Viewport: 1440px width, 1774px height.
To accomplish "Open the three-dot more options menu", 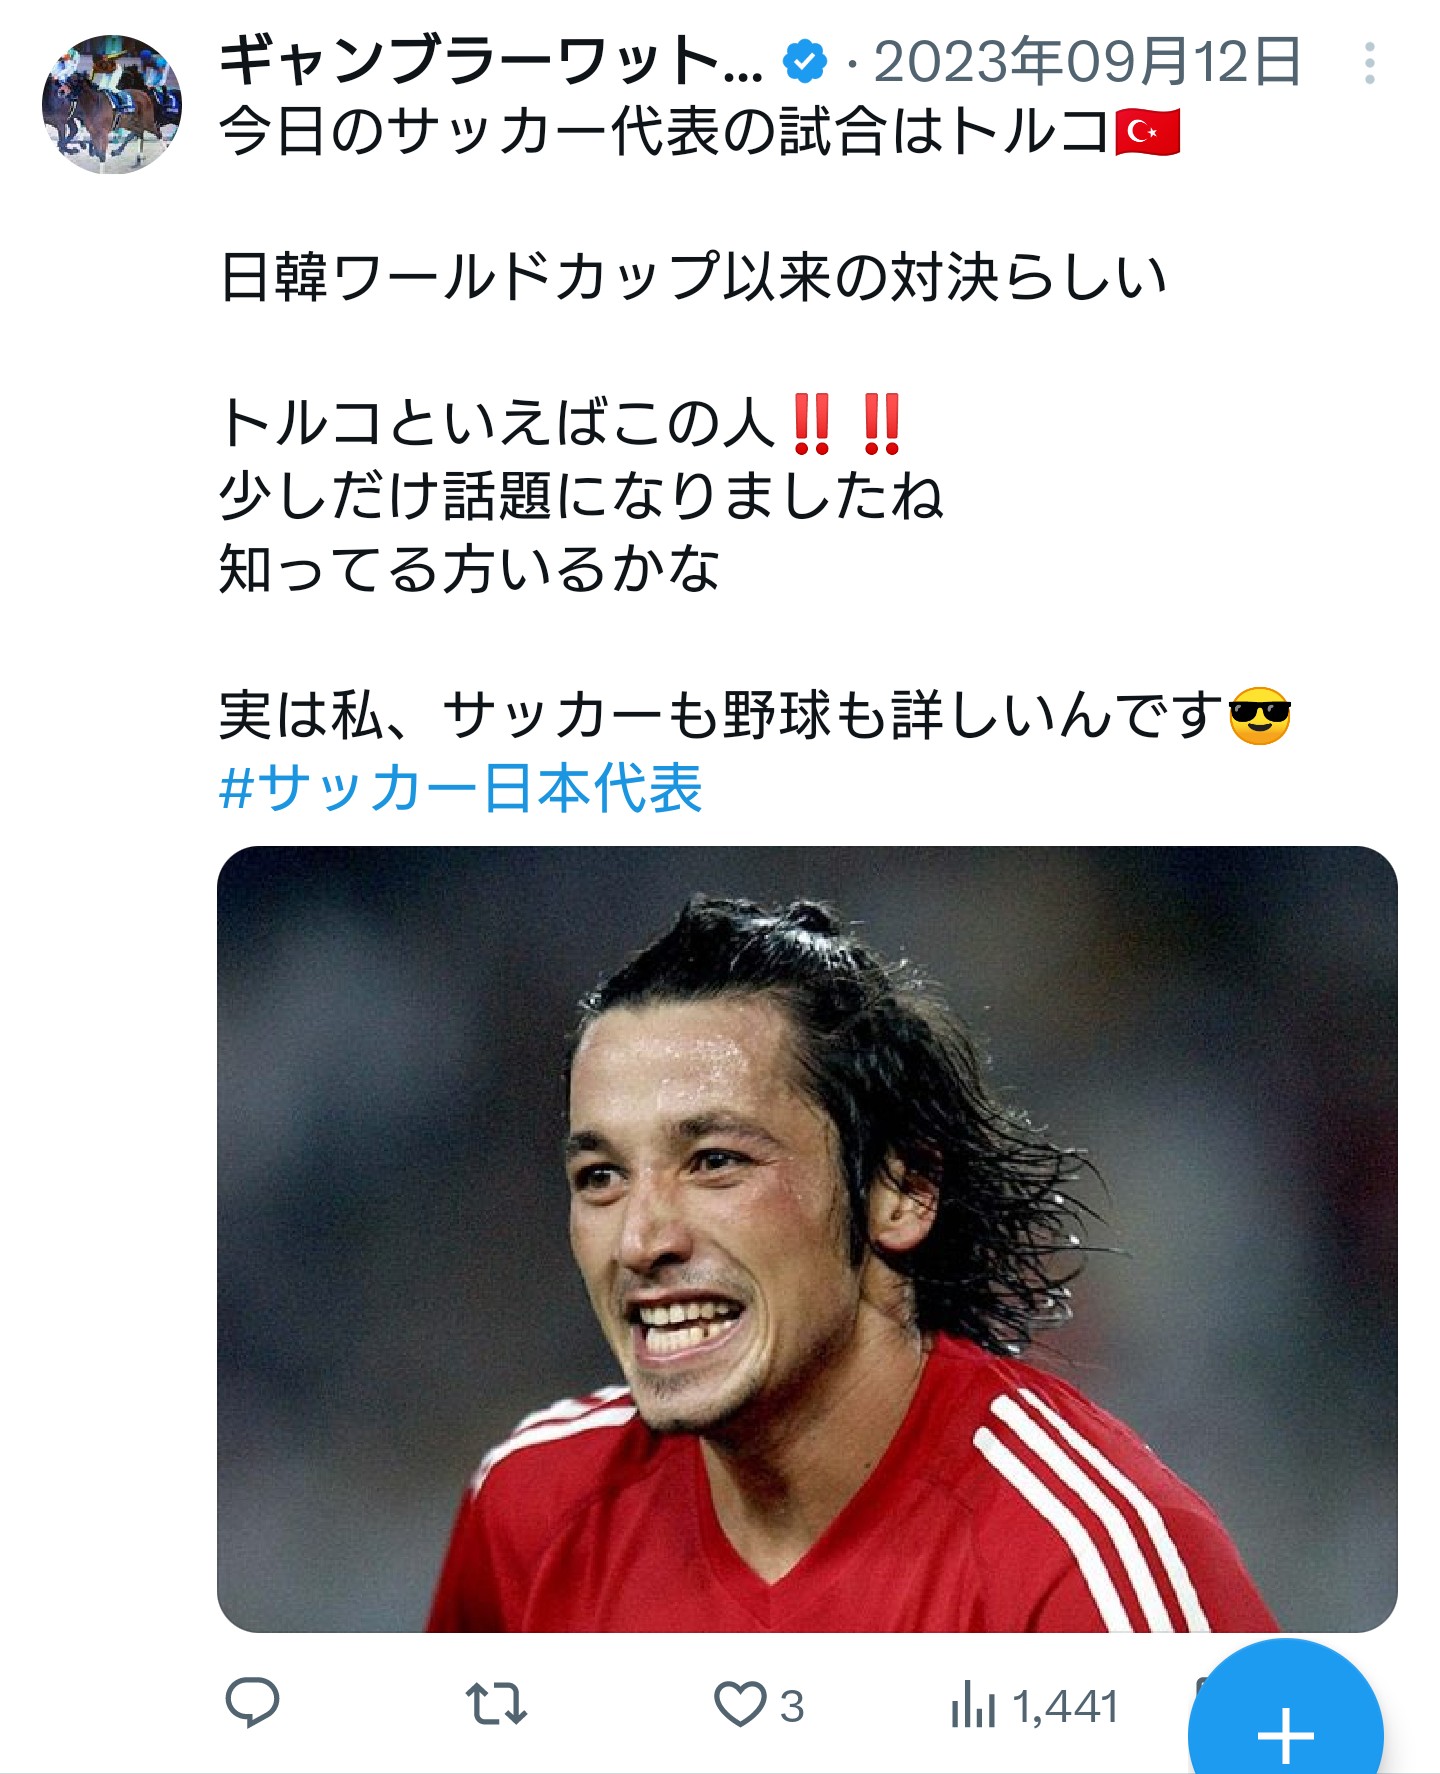I will coord(1369,63).
